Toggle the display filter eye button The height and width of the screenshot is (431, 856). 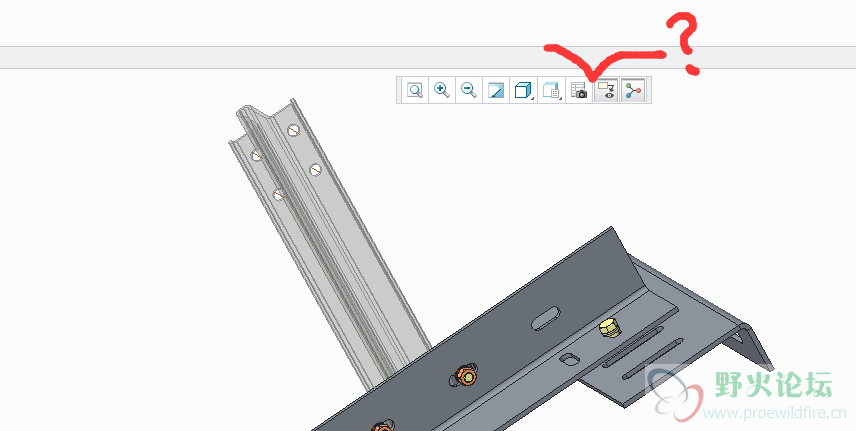(x=606, y=90)
